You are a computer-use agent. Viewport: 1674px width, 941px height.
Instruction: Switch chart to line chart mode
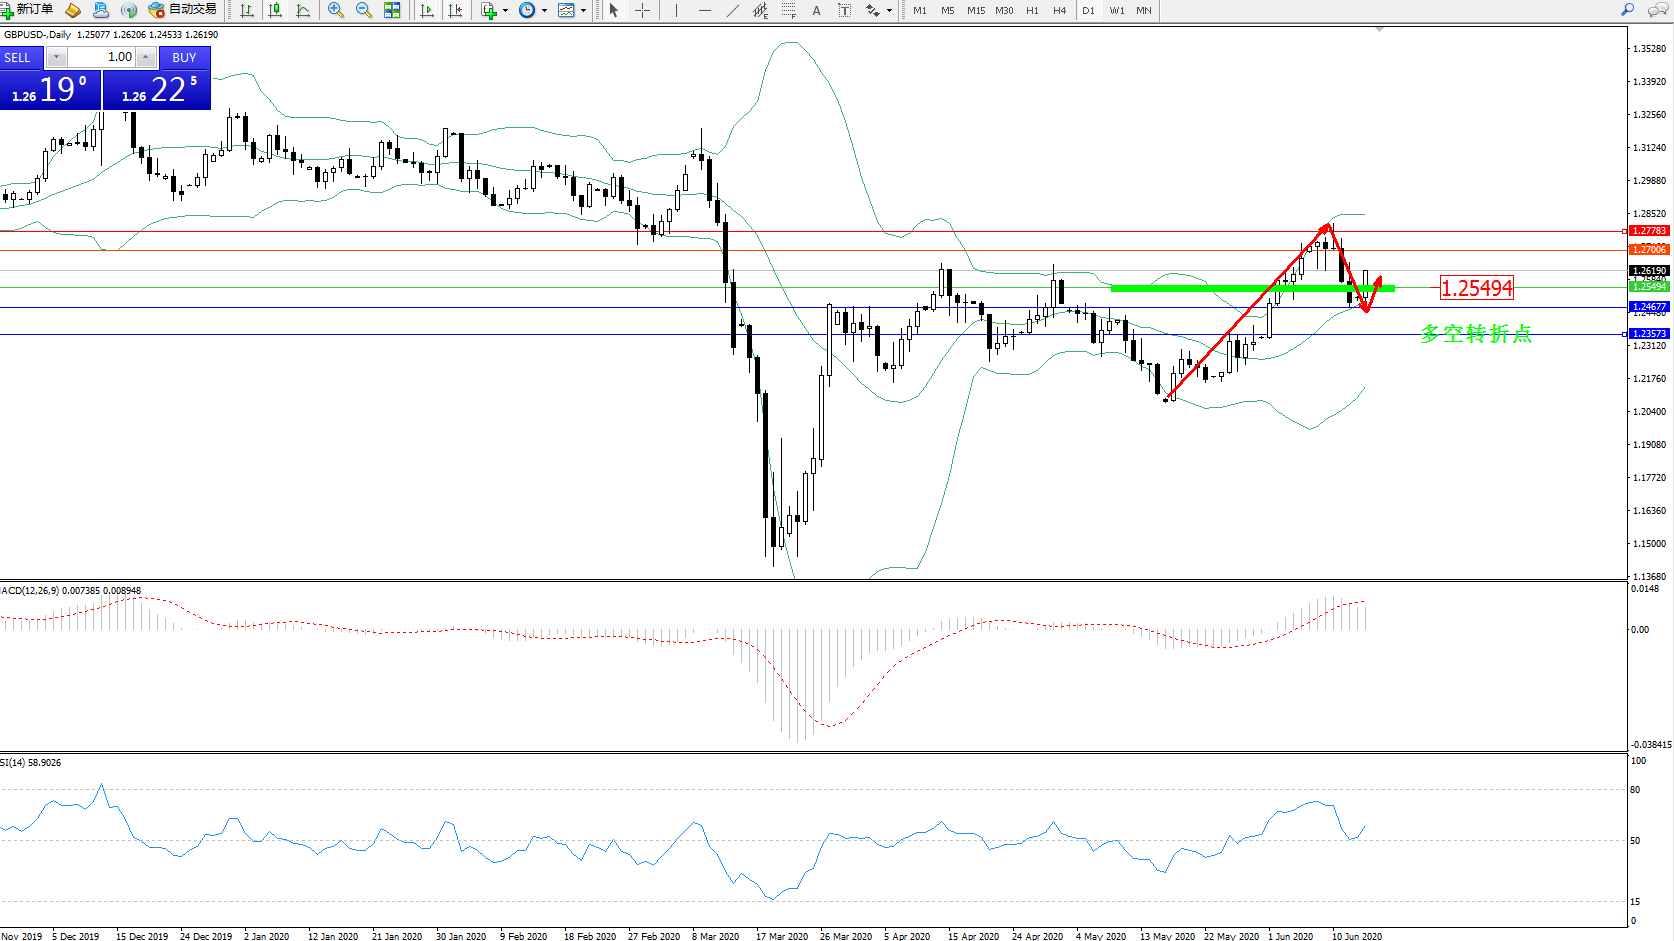pyautogui.click(x=303, y=10)
